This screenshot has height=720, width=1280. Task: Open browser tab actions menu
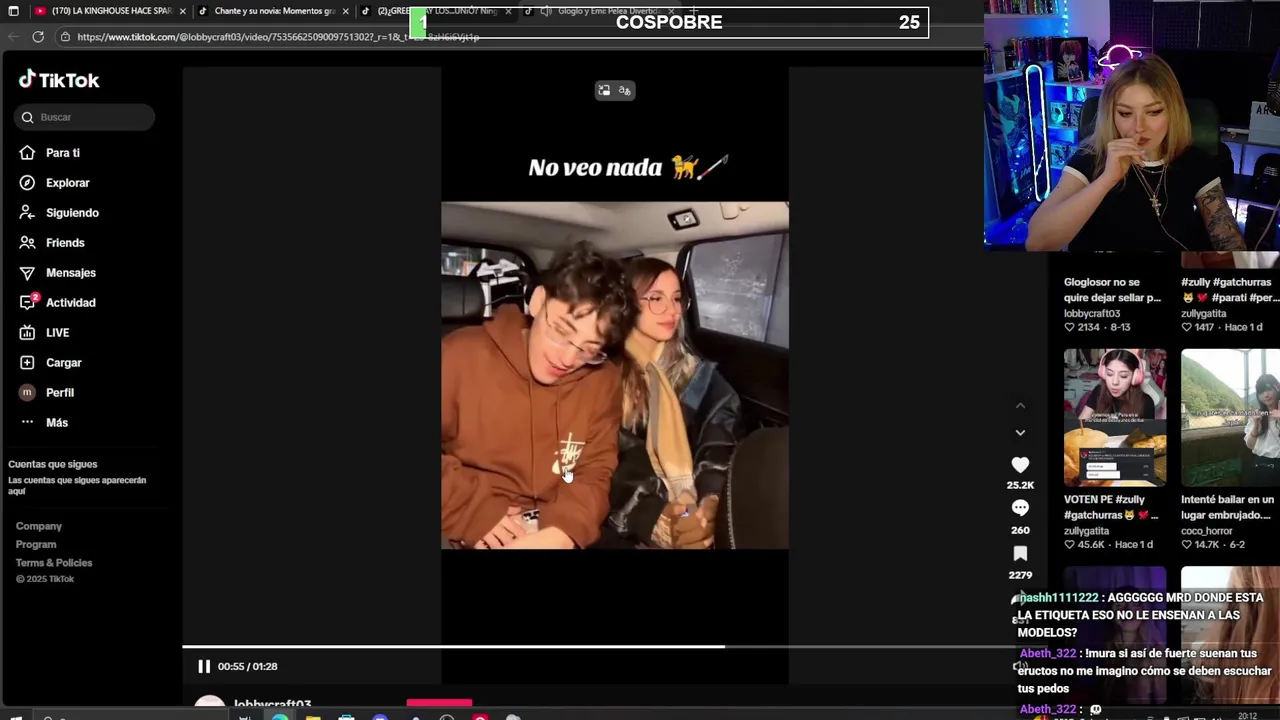tap(12, 11)
